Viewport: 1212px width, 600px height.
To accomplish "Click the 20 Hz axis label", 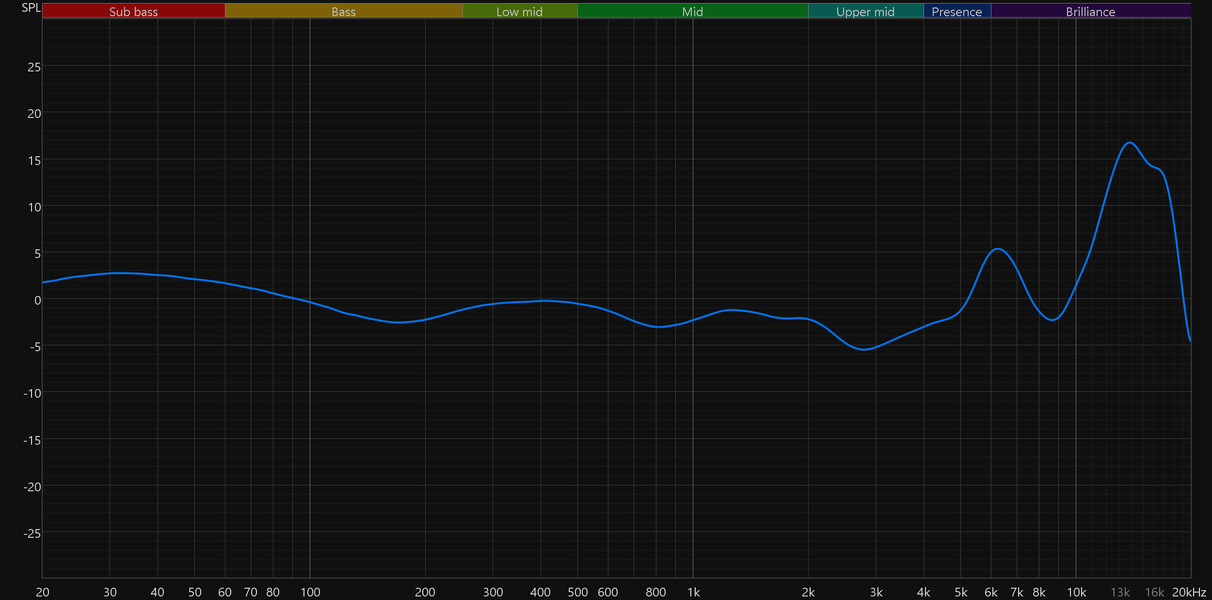I will [43, 592].
